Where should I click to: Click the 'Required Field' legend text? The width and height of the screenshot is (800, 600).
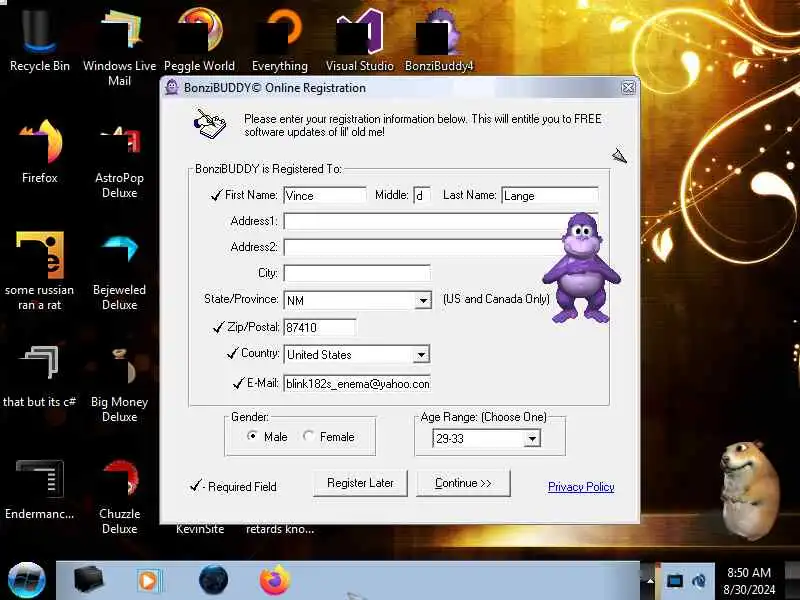(242, 487)
